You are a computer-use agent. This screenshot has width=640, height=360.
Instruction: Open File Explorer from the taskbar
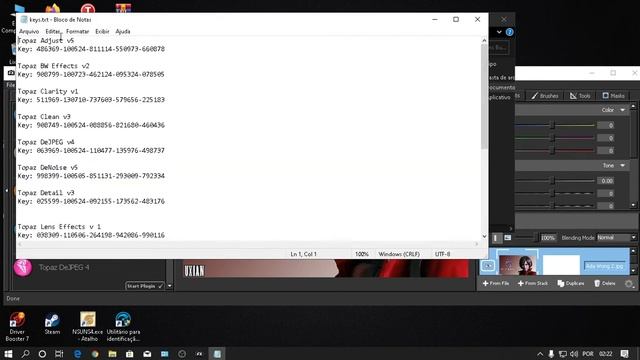pyautogui.click(x=112, y=353)
